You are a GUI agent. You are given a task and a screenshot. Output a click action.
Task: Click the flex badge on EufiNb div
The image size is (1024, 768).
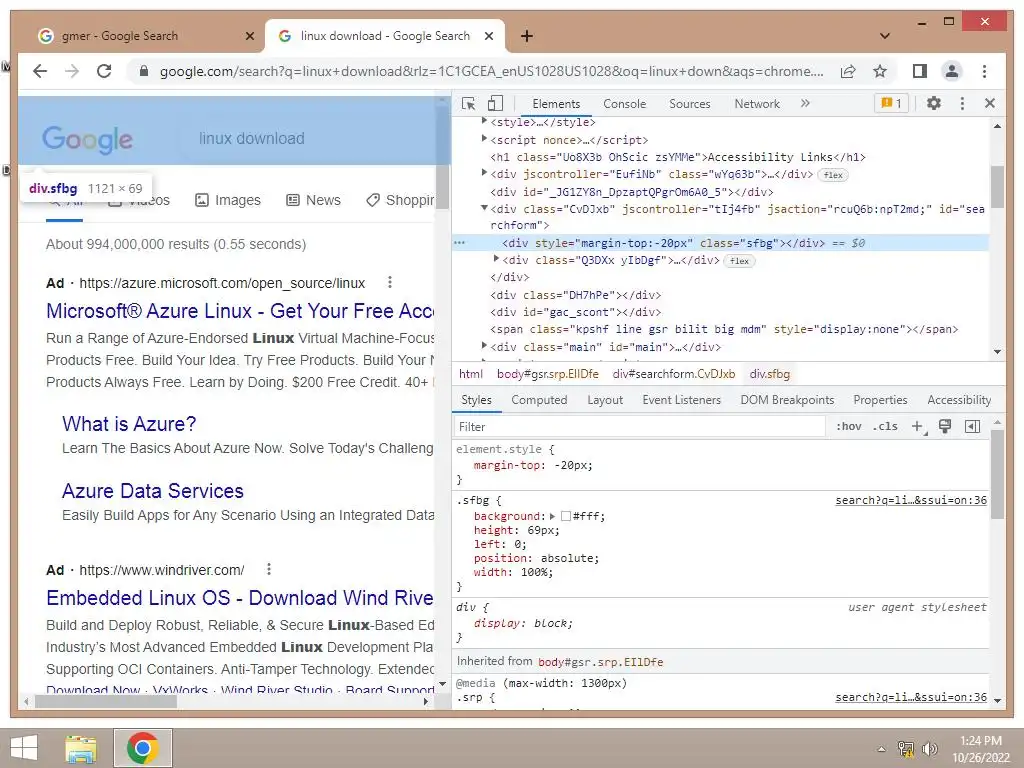point(833,175)
